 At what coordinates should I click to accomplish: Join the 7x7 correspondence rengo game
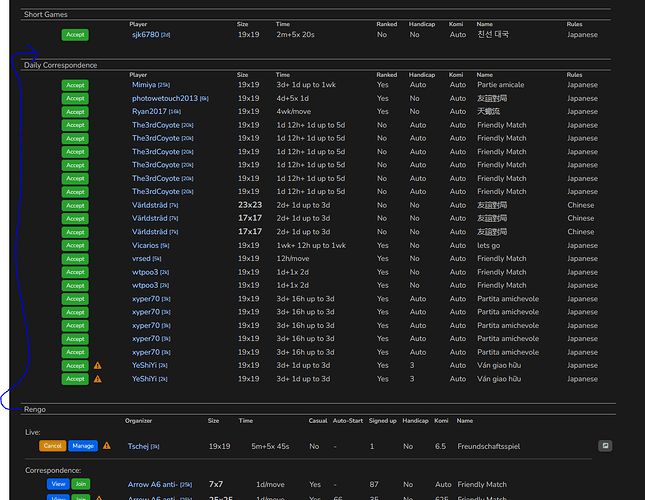point(80,484)
